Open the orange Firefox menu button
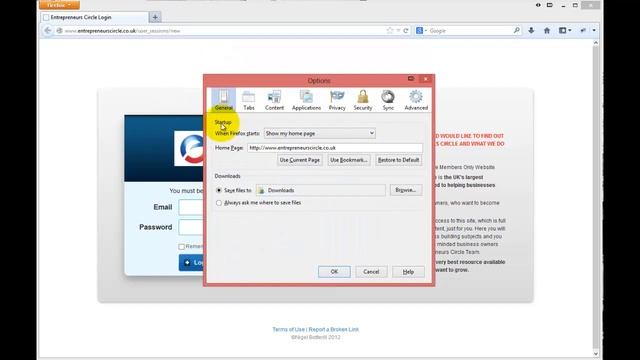This screenshot has width=640, height=360. pyautogui.click(x=59, y=5)
